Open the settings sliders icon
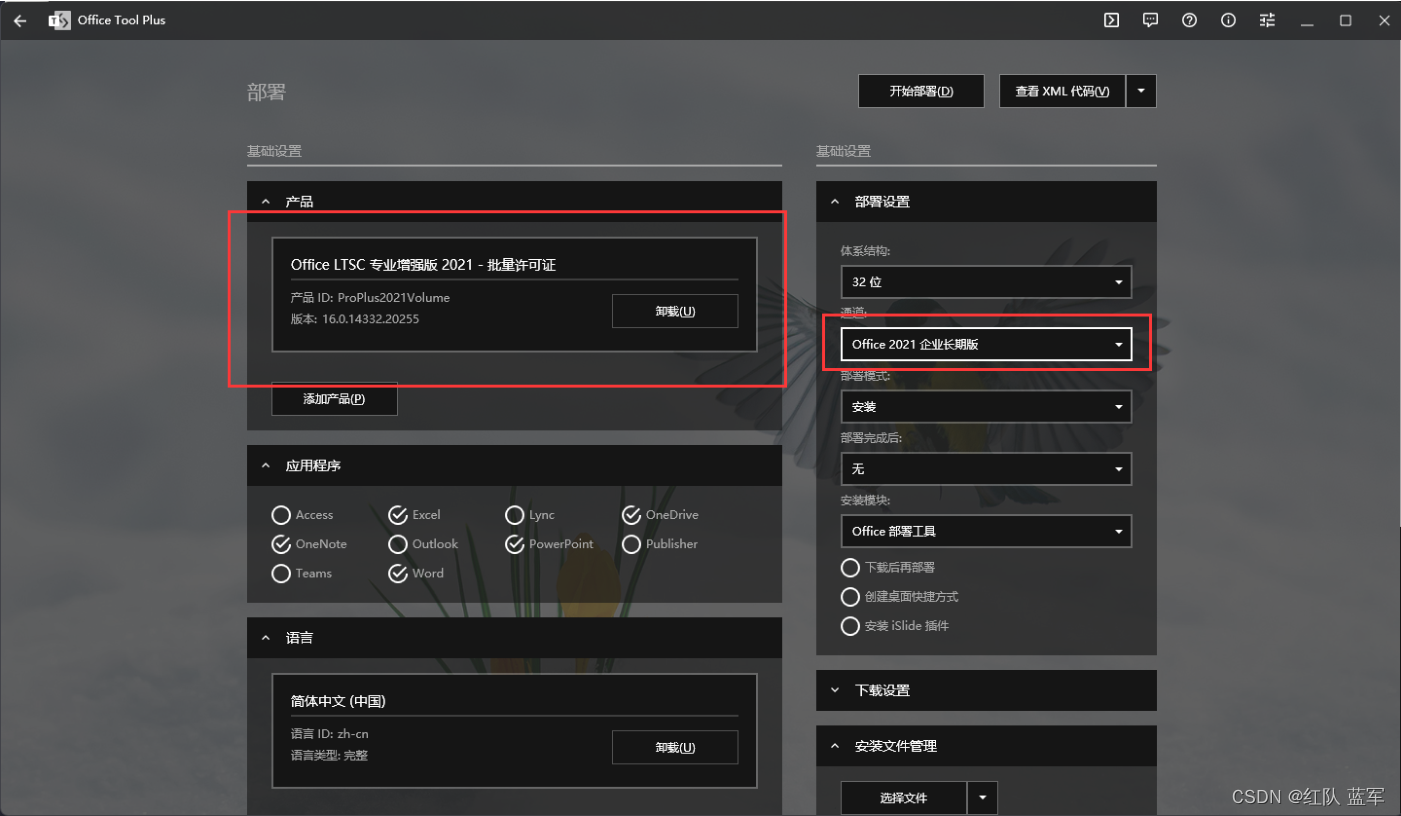 coord(1267,20)
